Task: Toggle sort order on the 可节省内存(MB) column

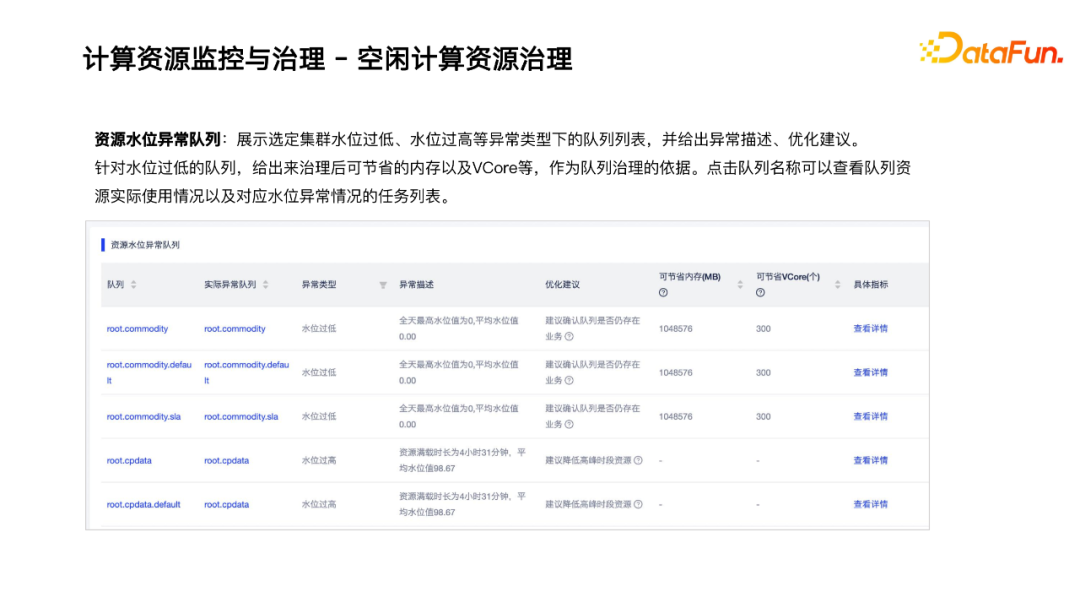Action: click(738, 283)
